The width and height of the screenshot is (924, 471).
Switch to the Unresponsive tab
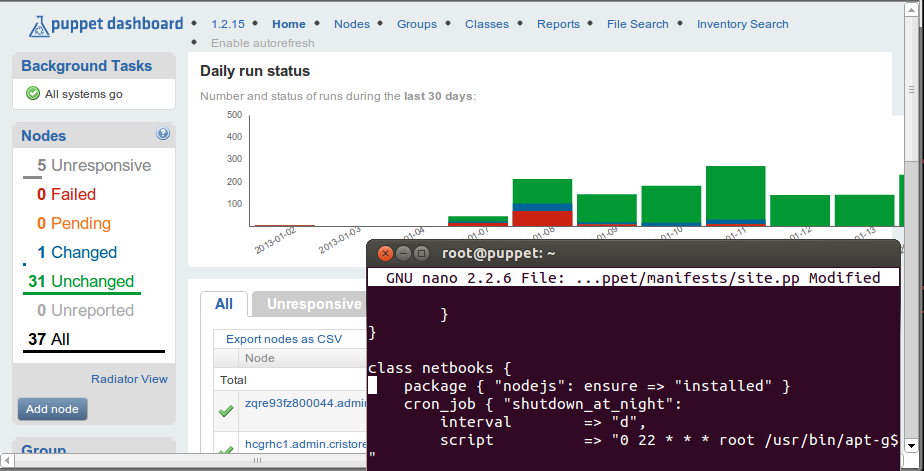point(313,304)
